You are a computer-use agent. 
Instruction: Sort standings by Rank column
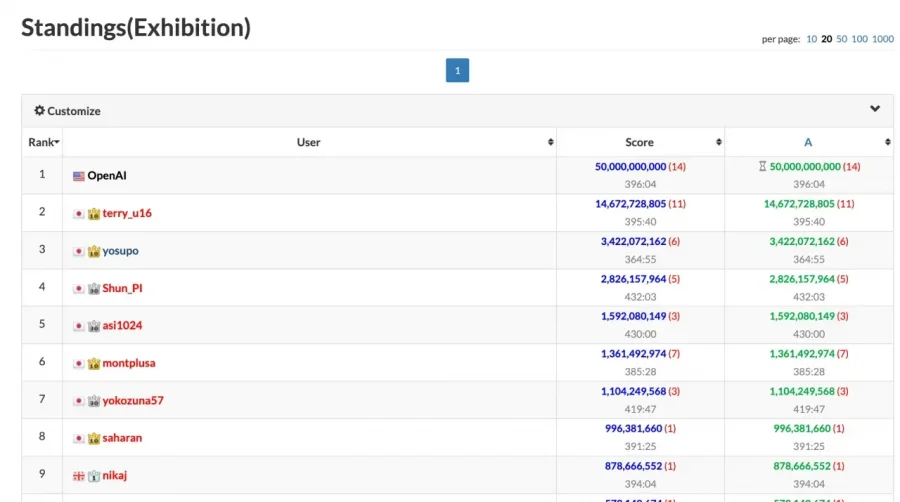tap(44, 142)
